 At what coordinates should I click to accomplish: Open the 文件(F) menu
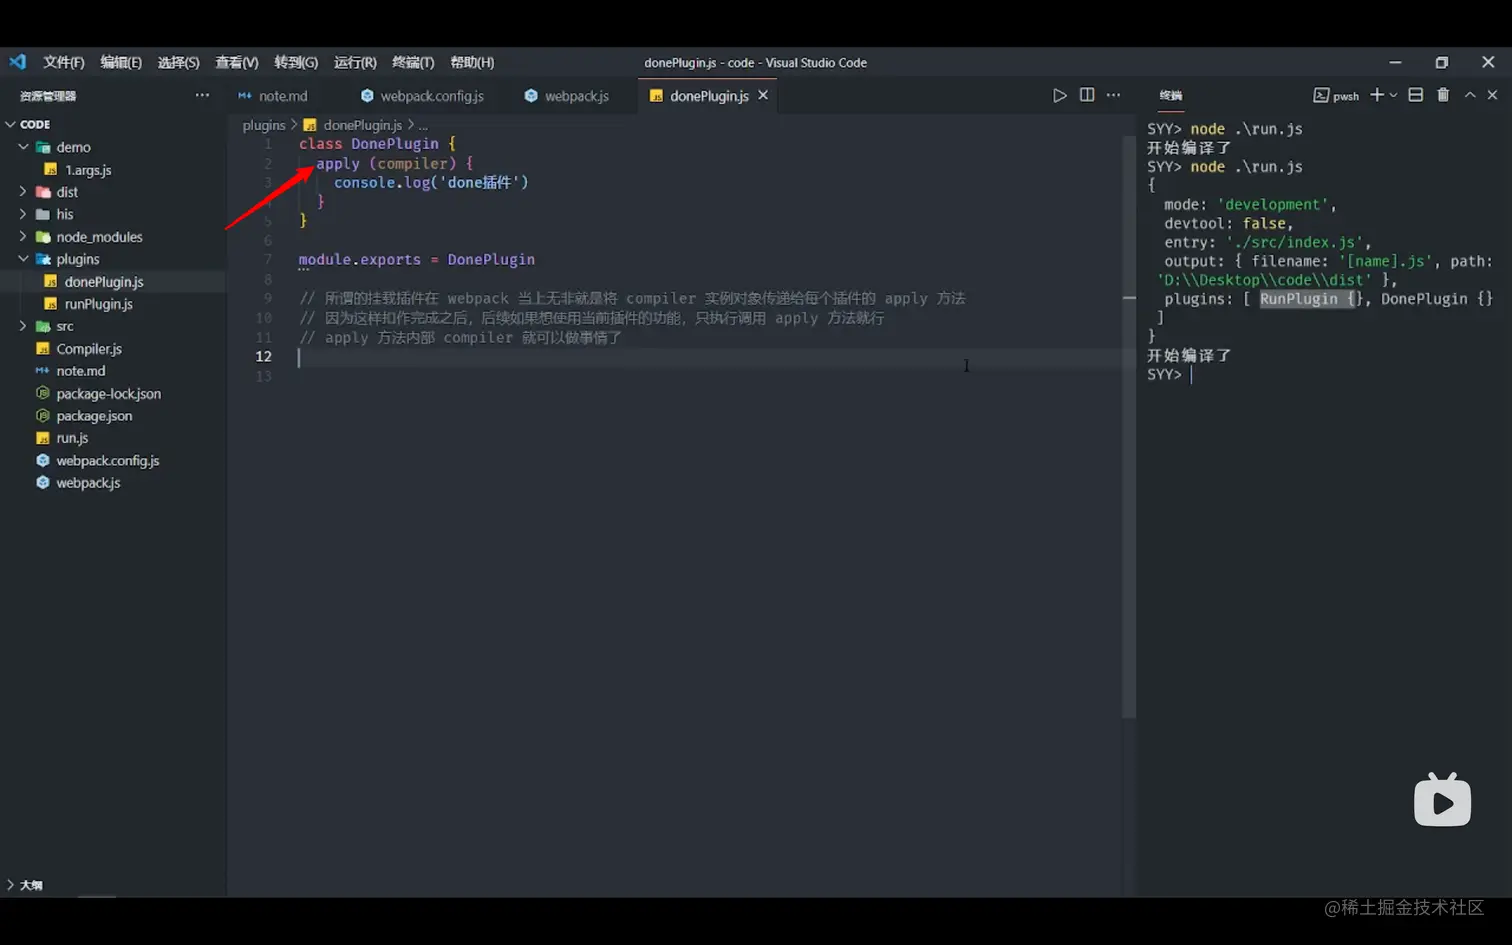(x=64, y=62)
